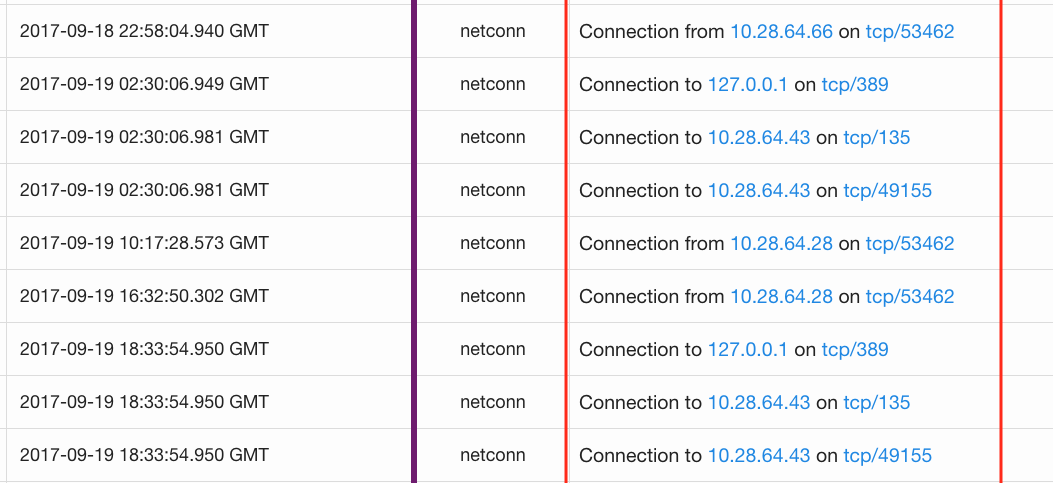Click tcp/53462 link in the 10:17:28 row
Screen dimensions: 1053x483
coord(910,244)
